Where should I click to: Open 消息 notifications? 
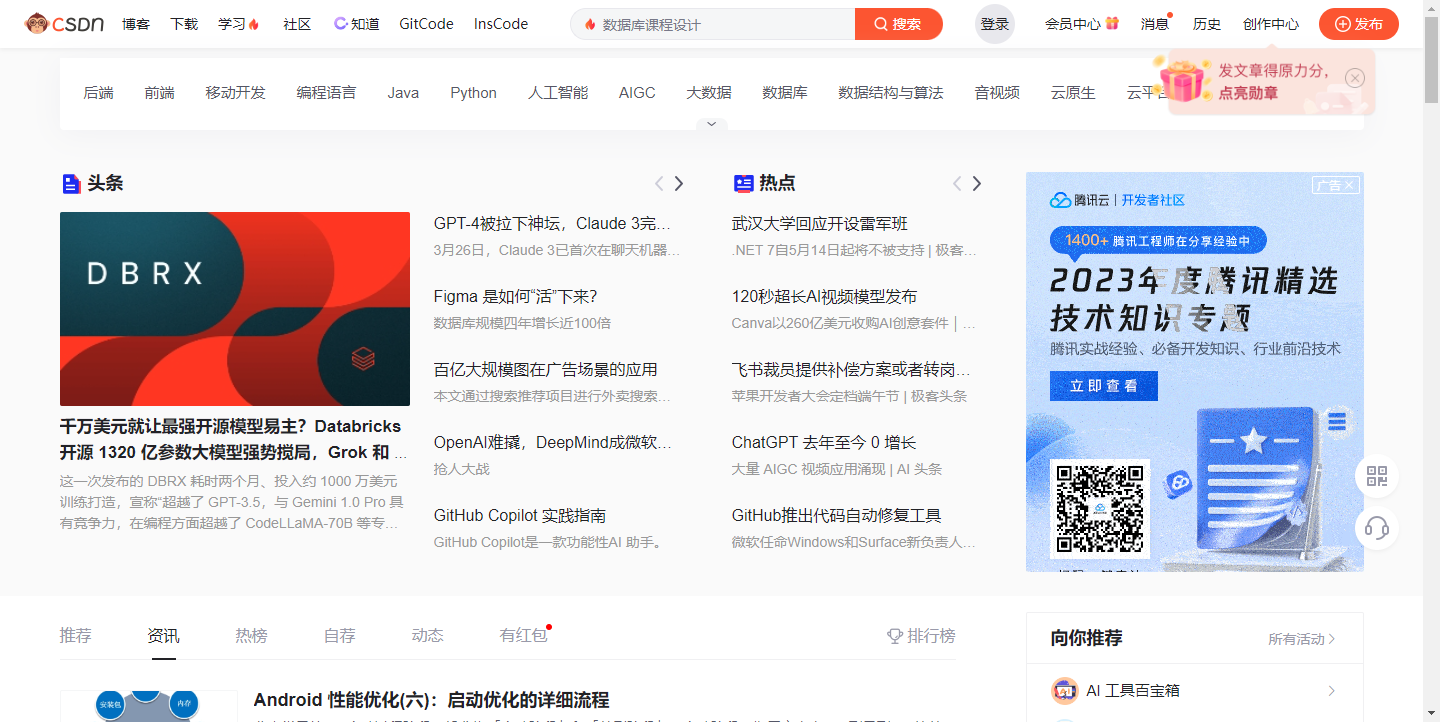click(x=1155, y=24)
